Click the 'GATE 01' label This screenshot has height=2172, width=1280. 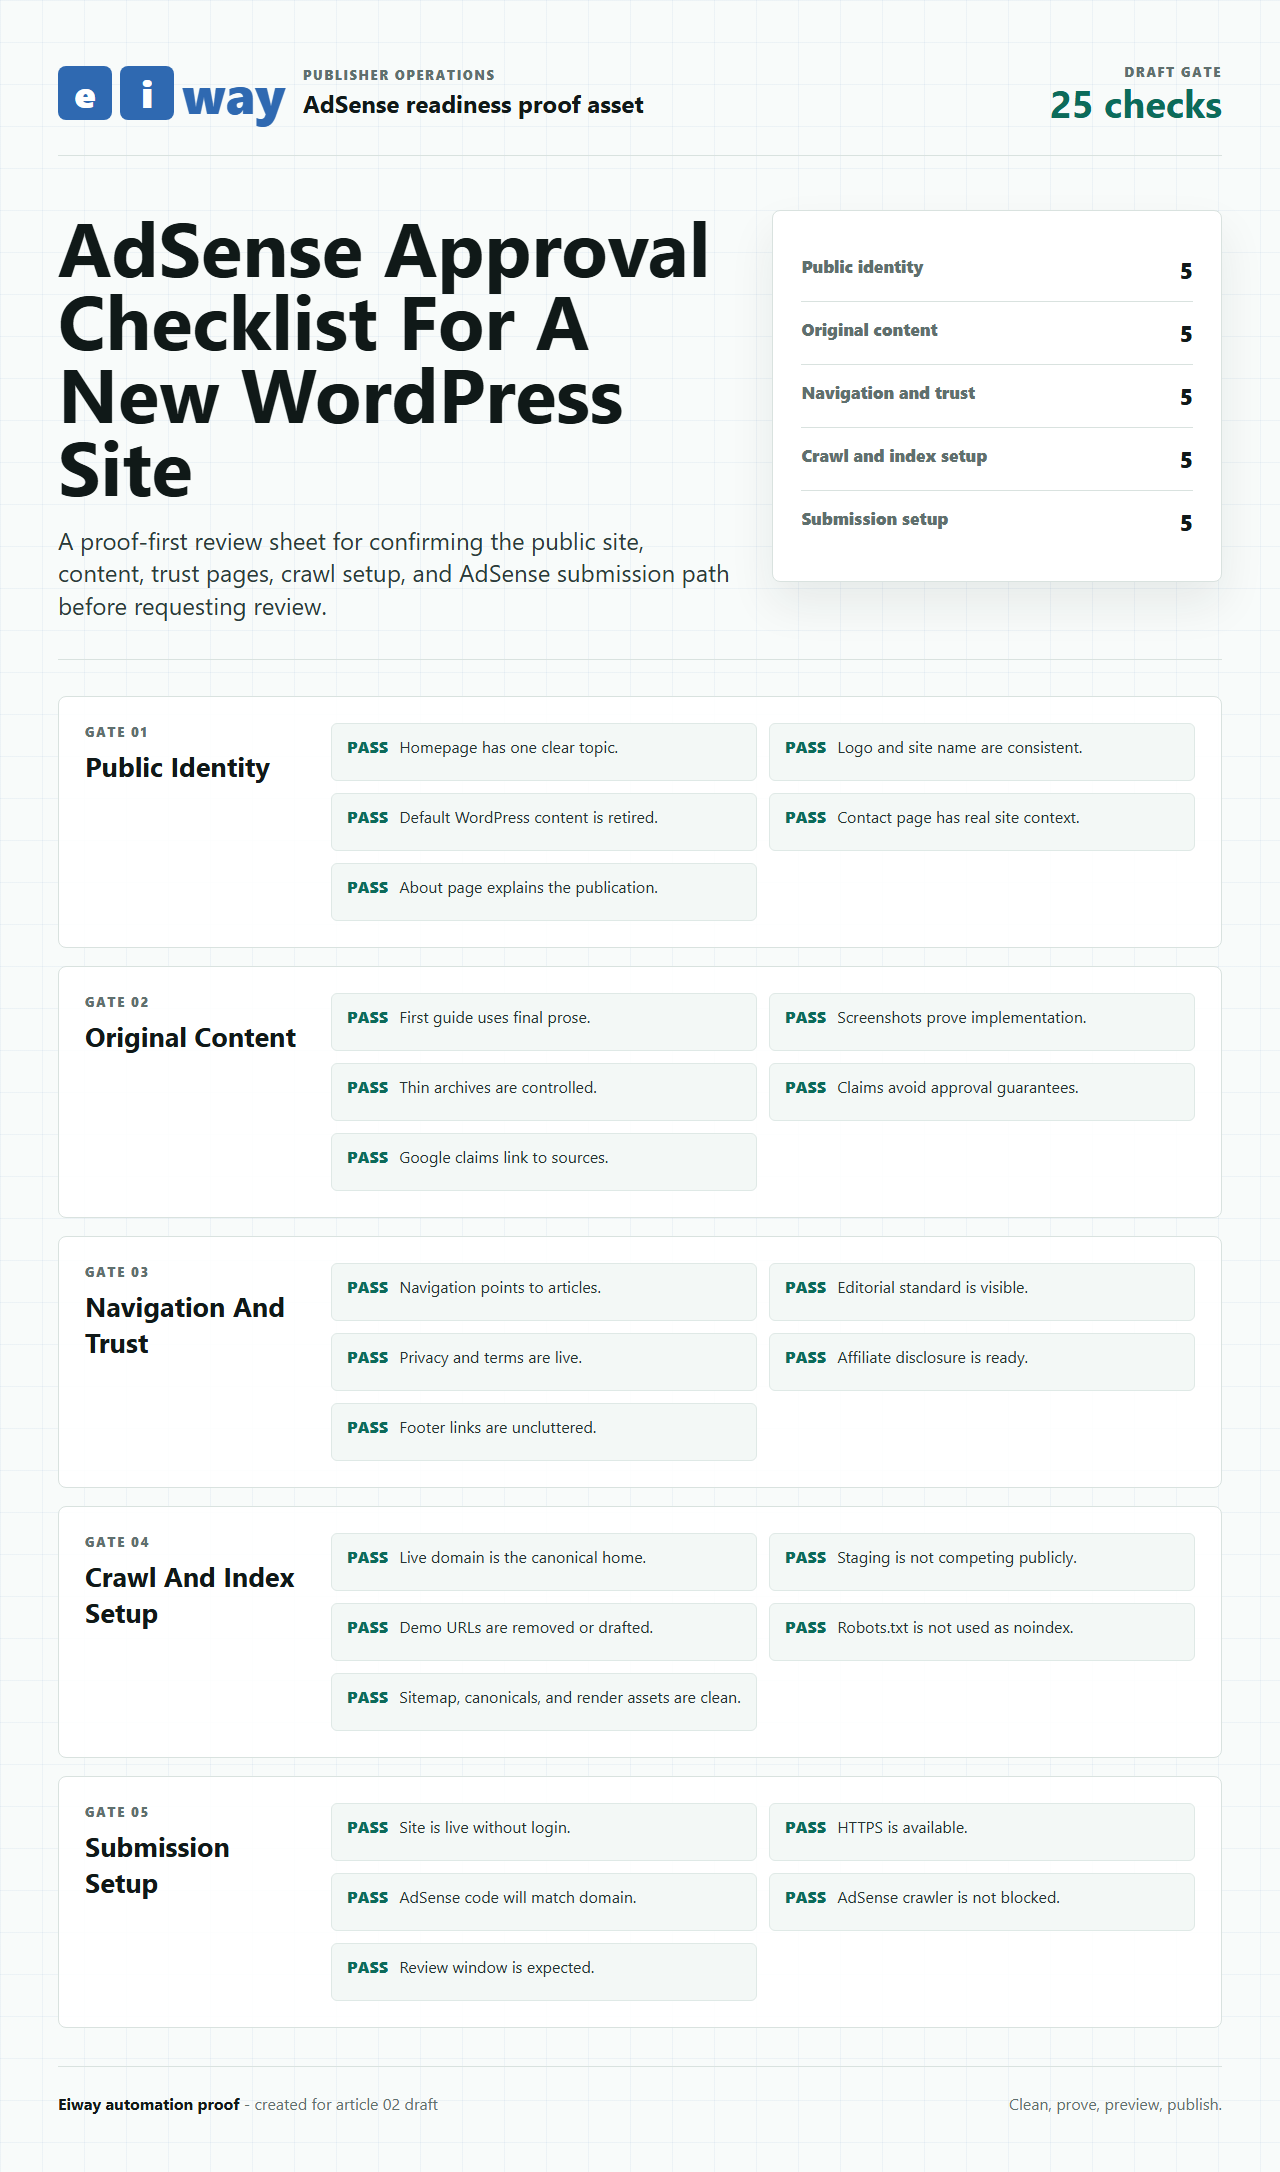click(x=116, y=732)
